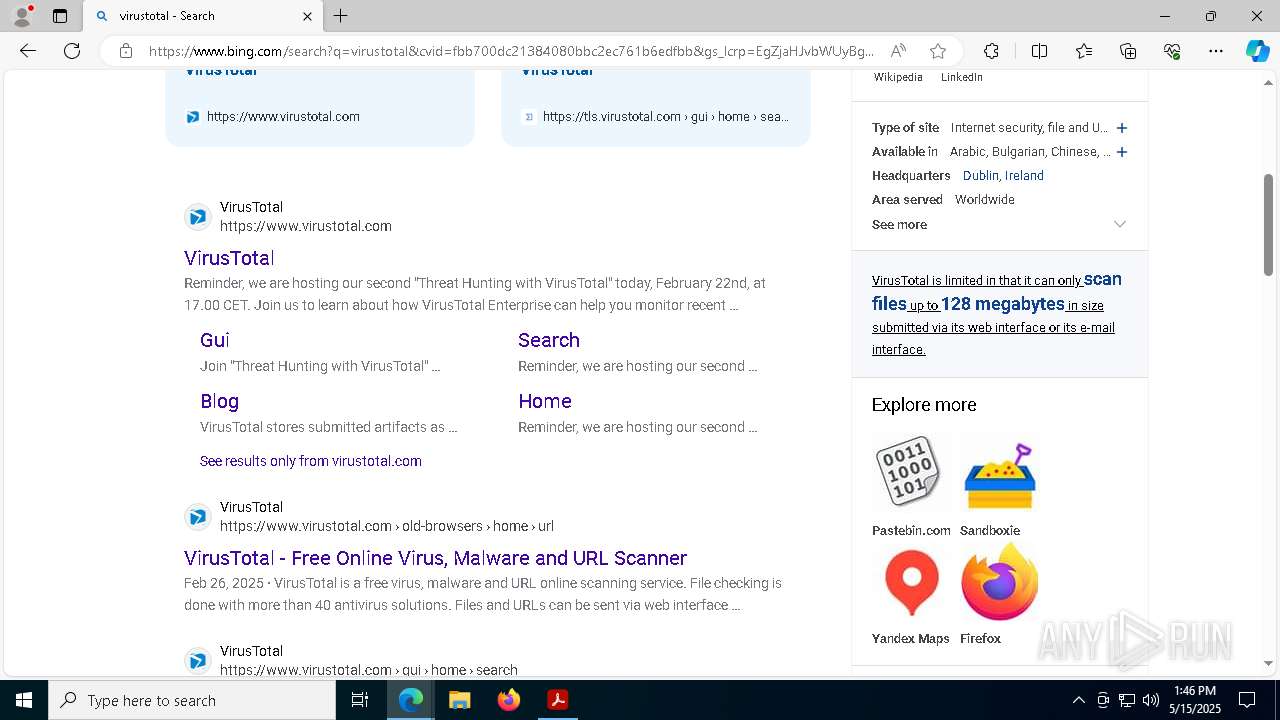Open the Extensions puzzle icon

tap(991, 51)
